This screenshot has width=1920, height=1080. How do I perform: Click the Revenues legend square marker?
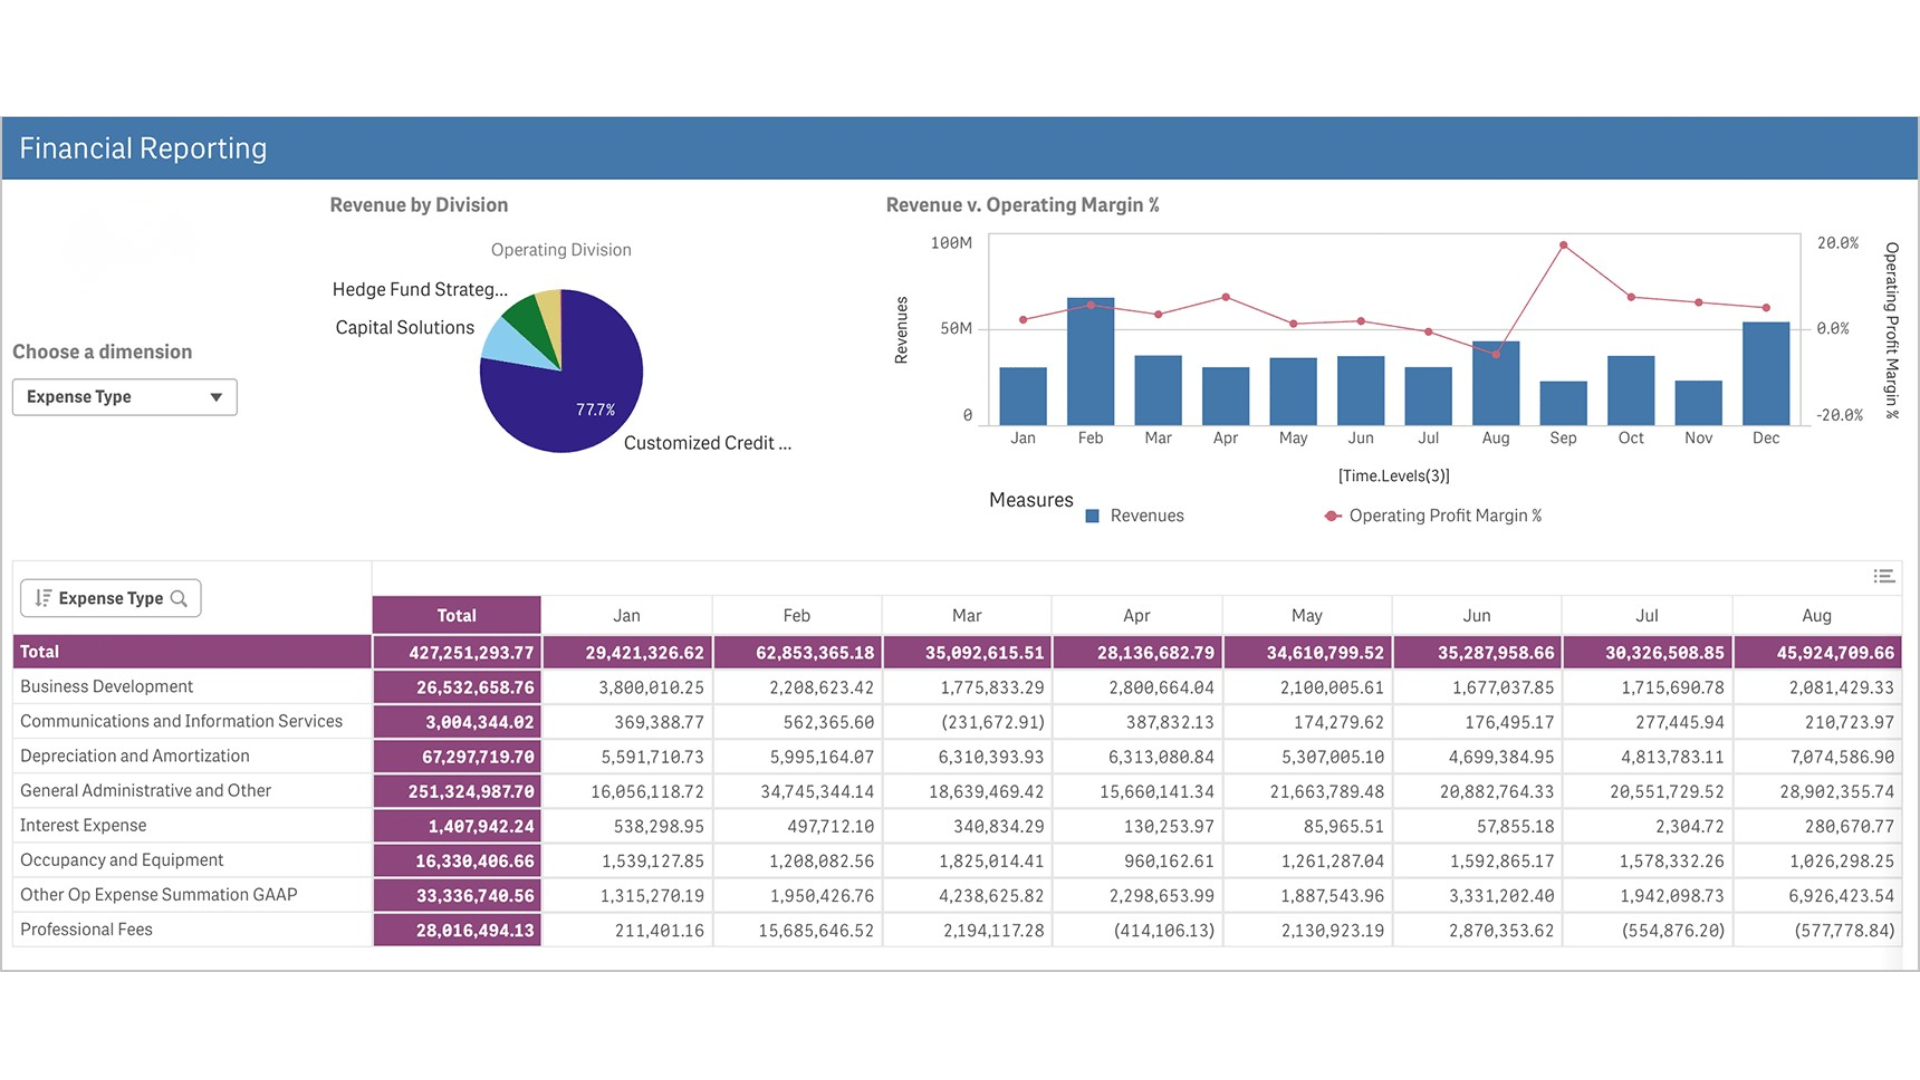tap(1093, 515)
